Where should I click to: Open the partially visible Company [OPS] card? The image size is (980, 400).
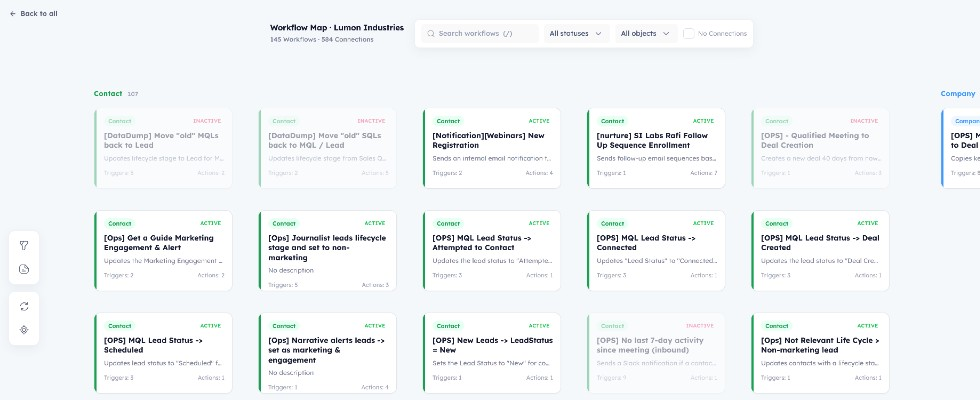961,148
